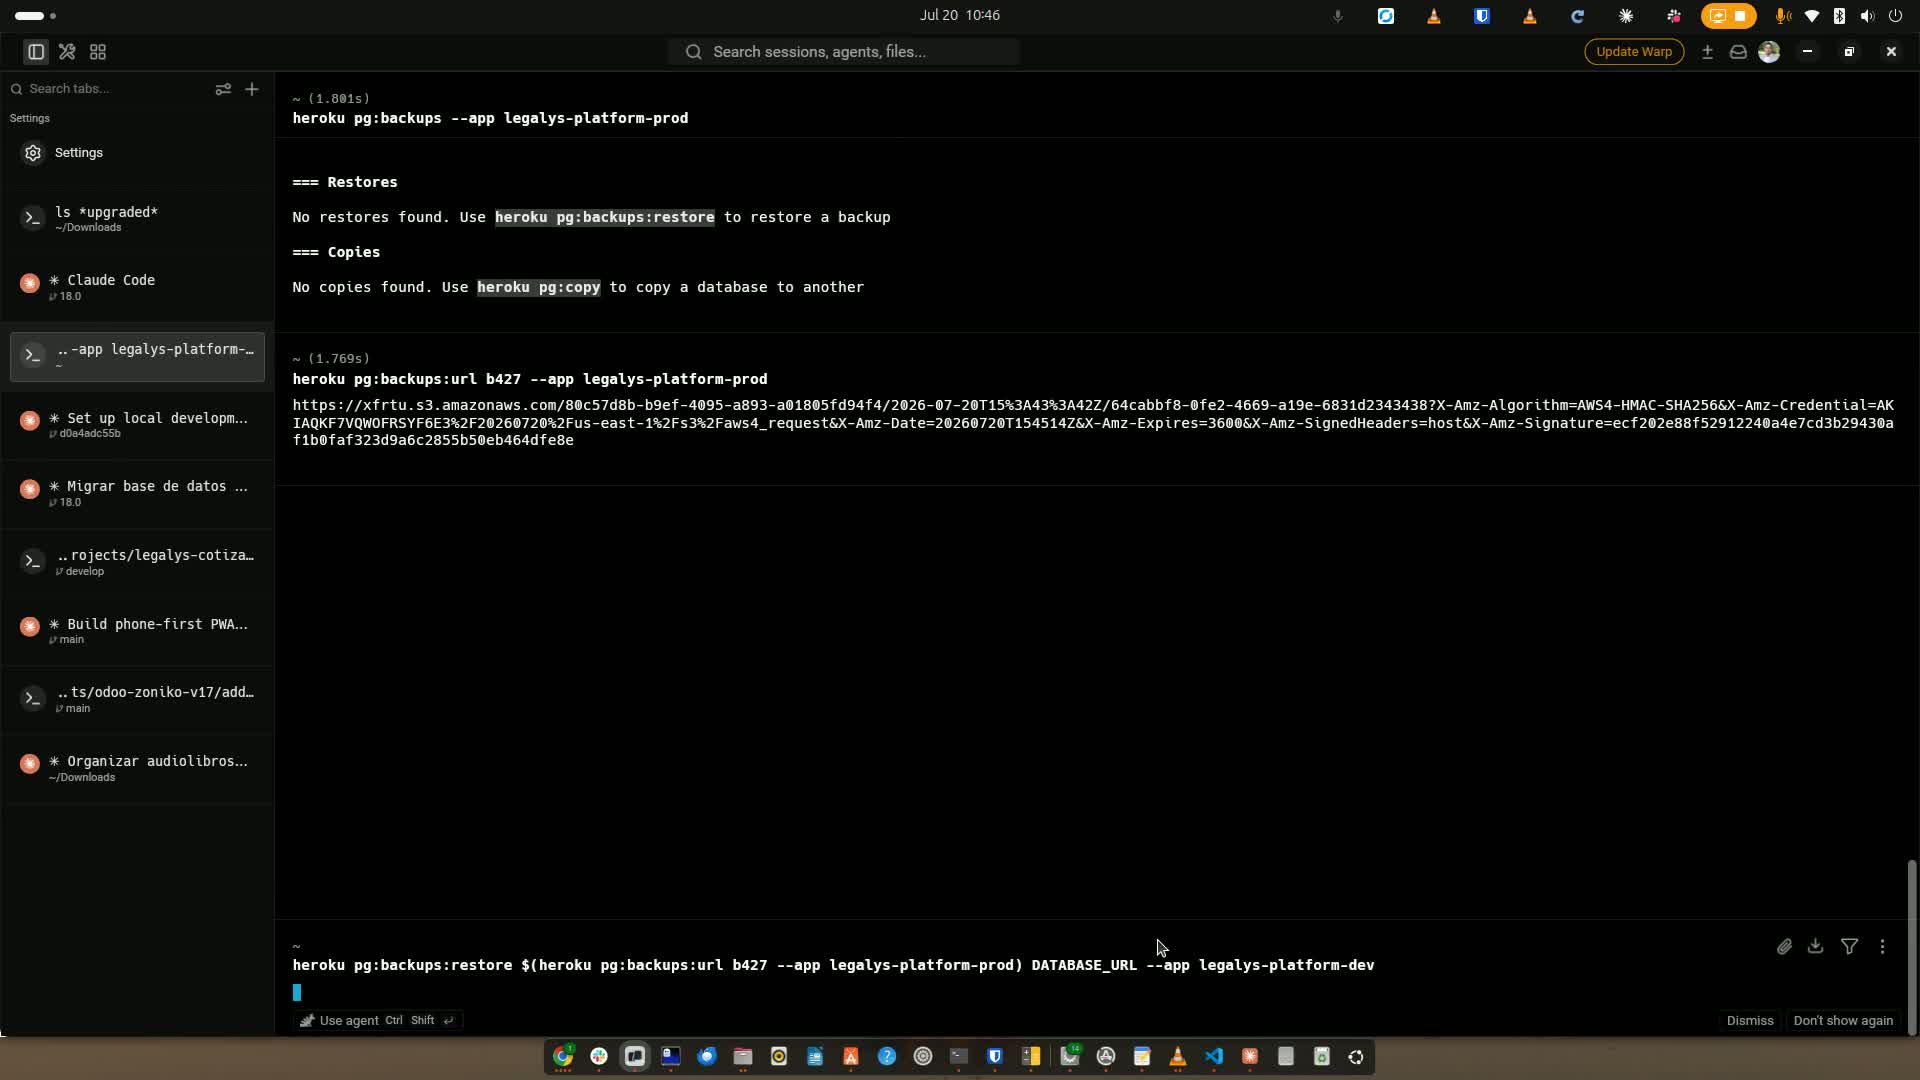Image resolution: width=1920 pixels, height=1080 pixels.
Task: Open the Wi-Fi network tray icon
Action: (x=1811, y=16)
